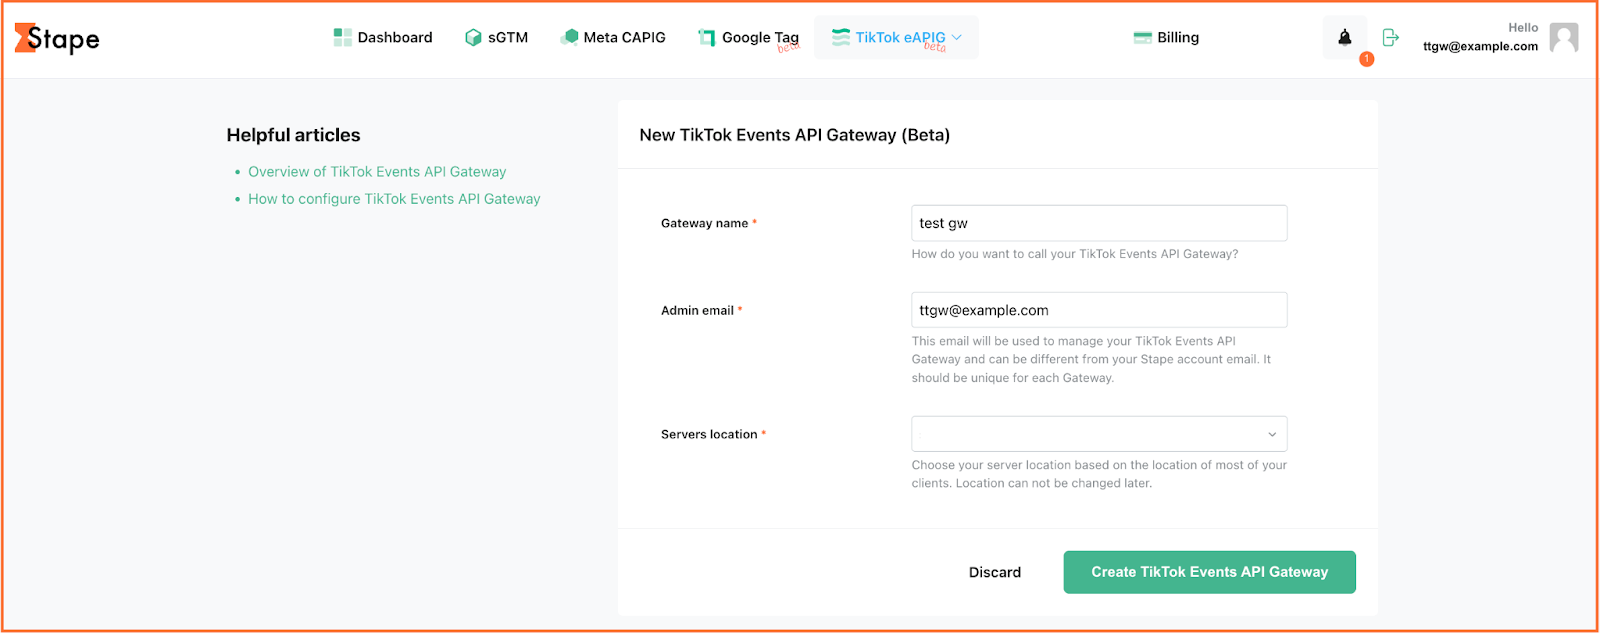Click the Stape logo
The height and width of the screenshot is (633, 1600).
[x=57, y=38]
